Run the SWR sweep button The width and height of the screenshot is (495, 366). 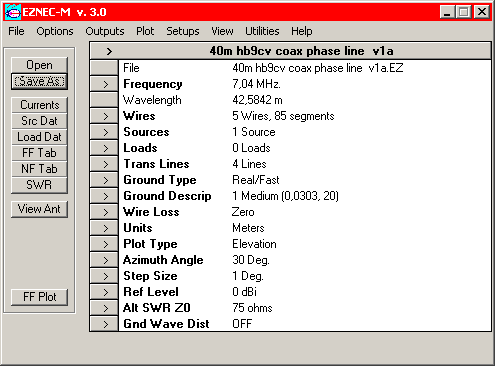click(39, 185)
